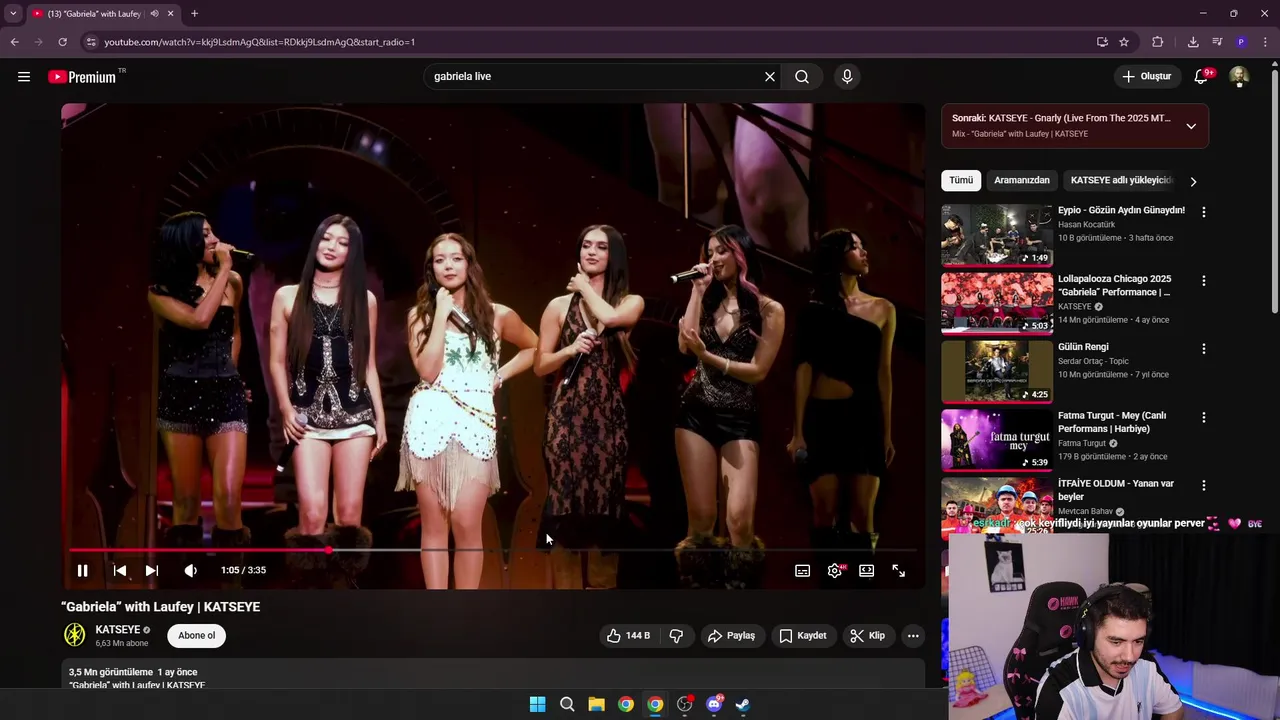Open Windows taskbar search
1280x720 pixels.
tap(567, 704)
